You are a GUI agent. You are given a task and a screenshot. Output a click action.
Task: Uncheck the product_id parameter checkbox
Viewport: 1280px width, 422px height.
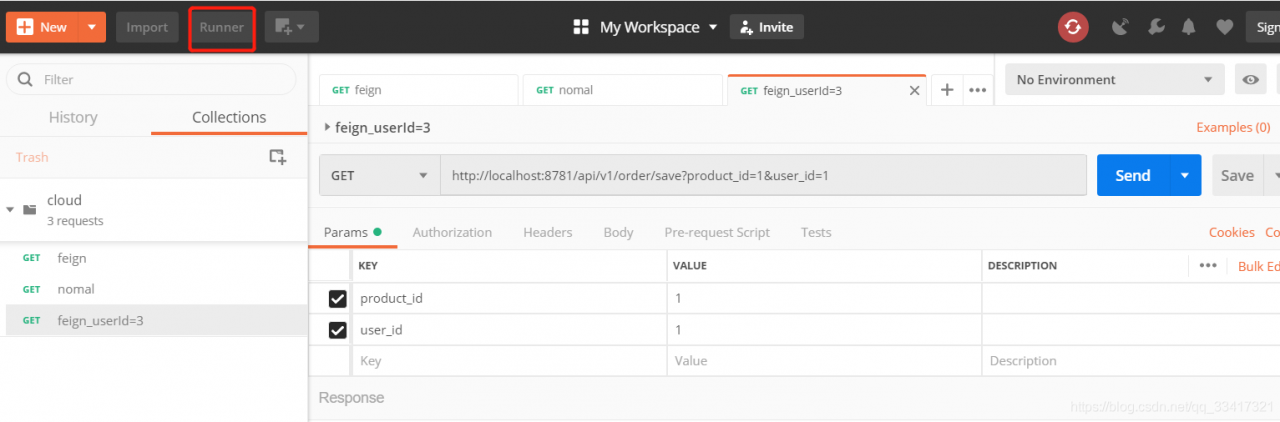338,298
